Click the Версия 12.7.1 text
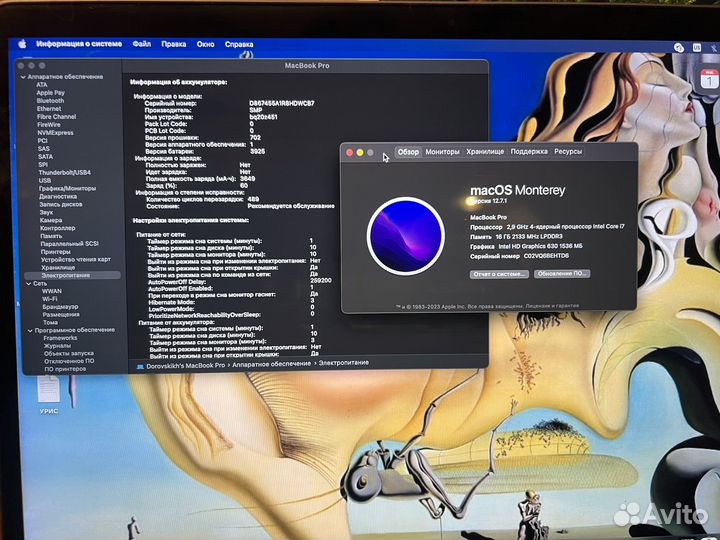This screenshot has height=540, width=720. (x=489, y=201)
